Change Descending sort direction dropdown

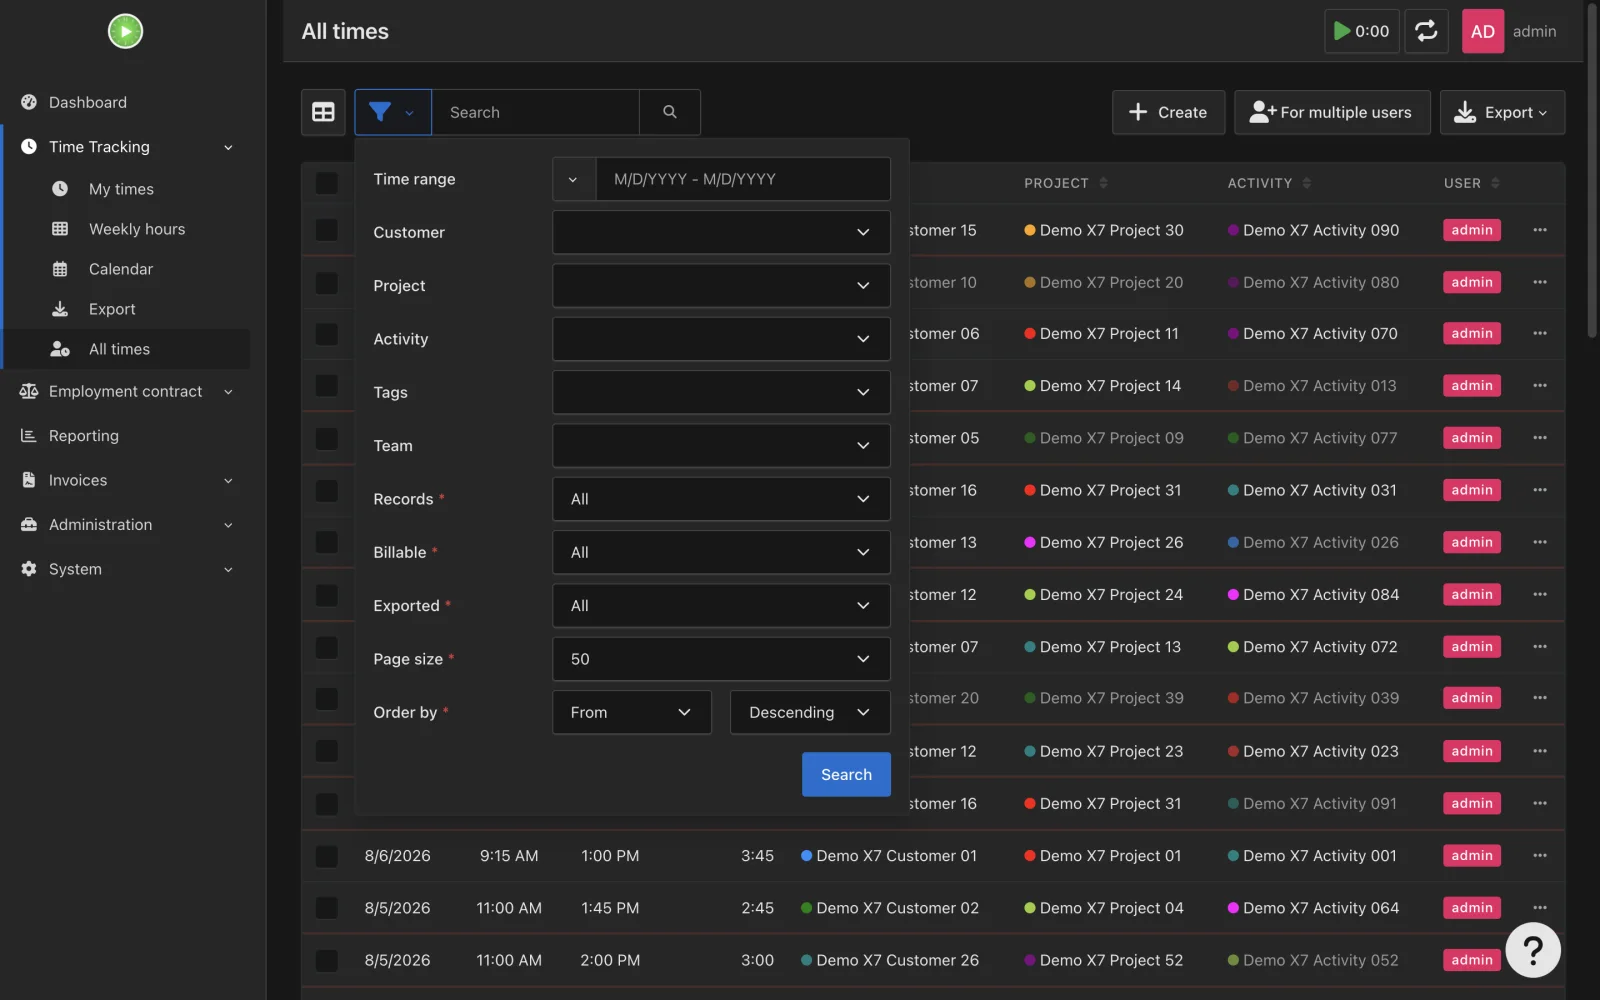click(810, 712)
